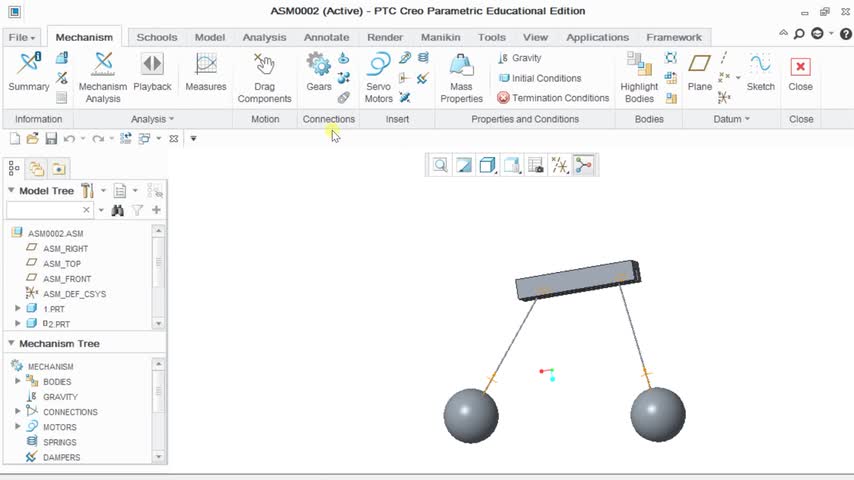Expand the 1.PRT node

click(17, 308)
